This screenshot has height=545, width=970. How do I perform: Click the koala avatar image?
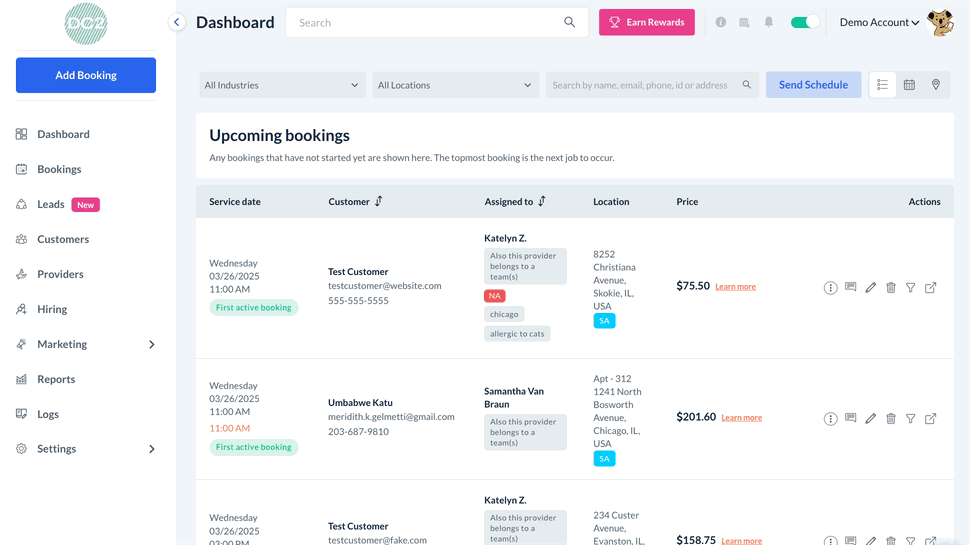coord(940,23)
